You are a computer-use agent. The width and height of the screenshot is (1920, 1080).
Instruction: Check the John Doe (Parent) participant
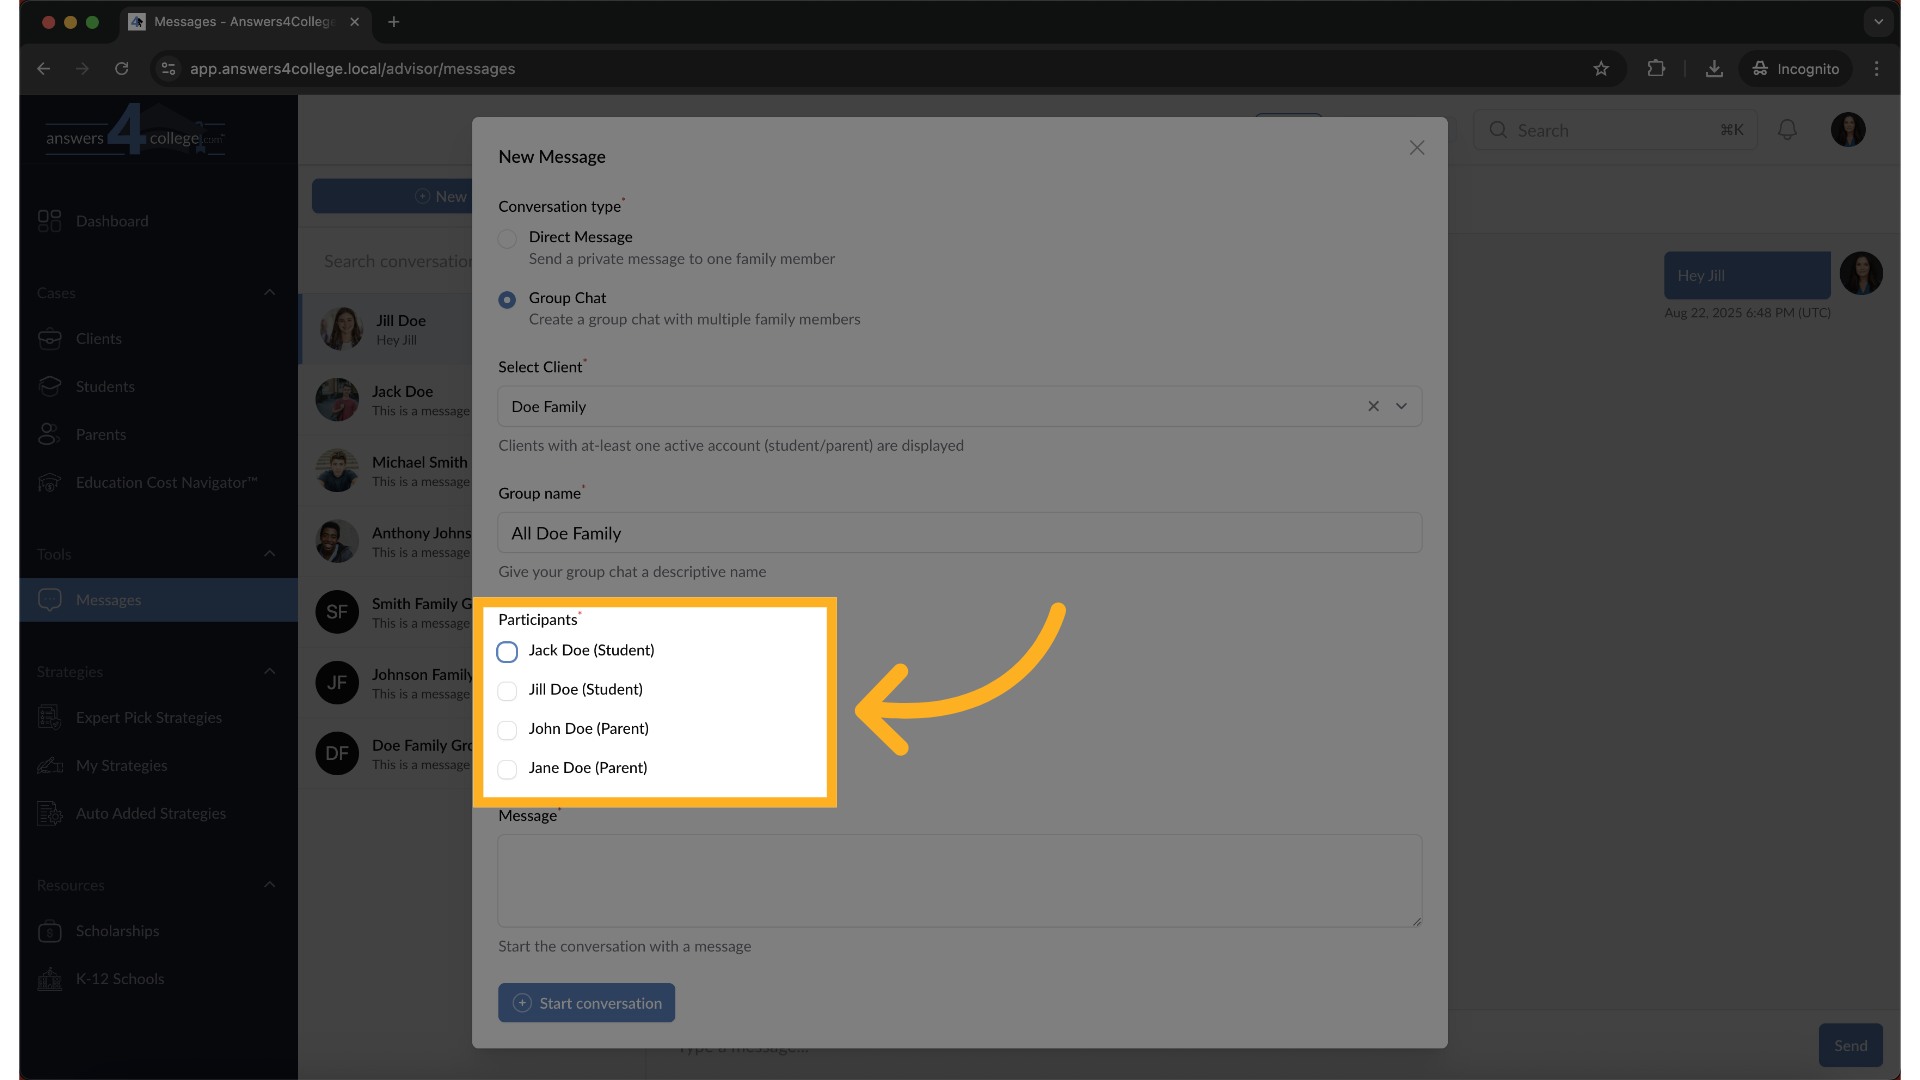click(507, 730)
